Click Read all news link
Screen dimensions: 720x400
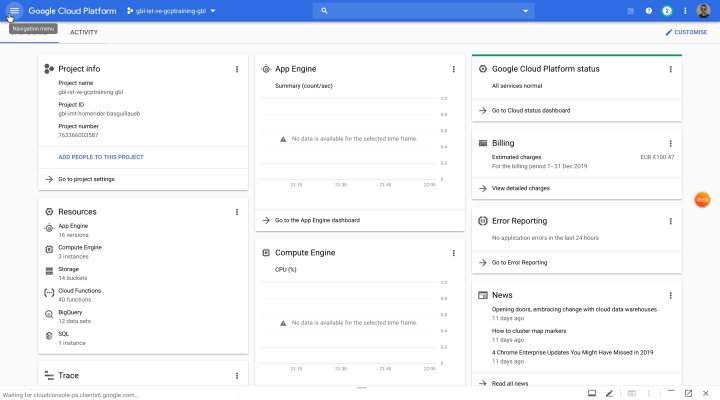pos(510,383)
